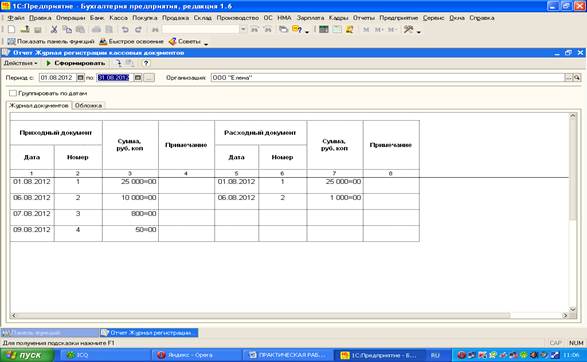Click the cell with amount 10 000=00

click(130, 201)
